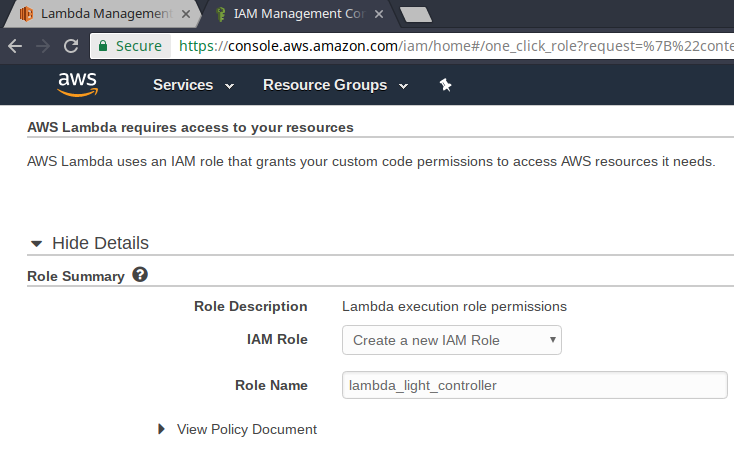Open the IAM Role dropdown
The height and width of the screenshot is (451, 734).
(x=452, y=340)
